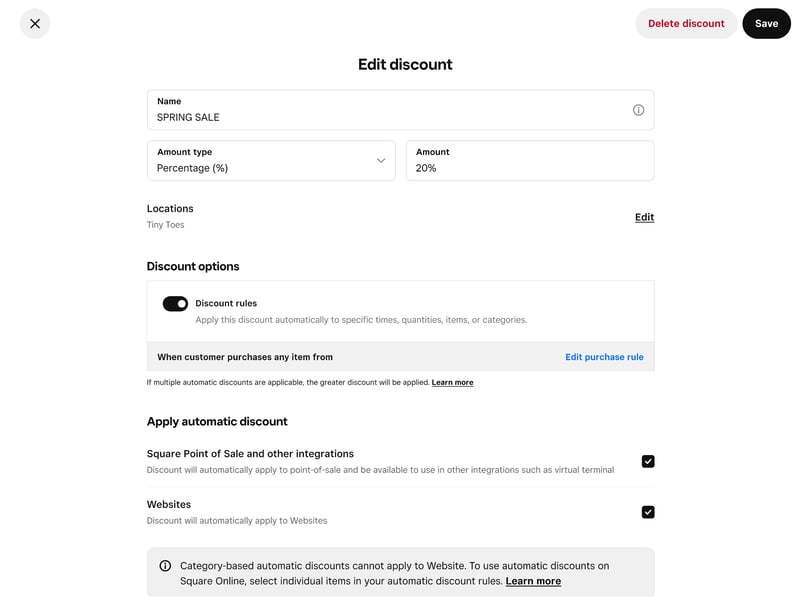This screenshot has height=606, width=800.
Task: Save the discount changes
Action: tap(766, 23)
